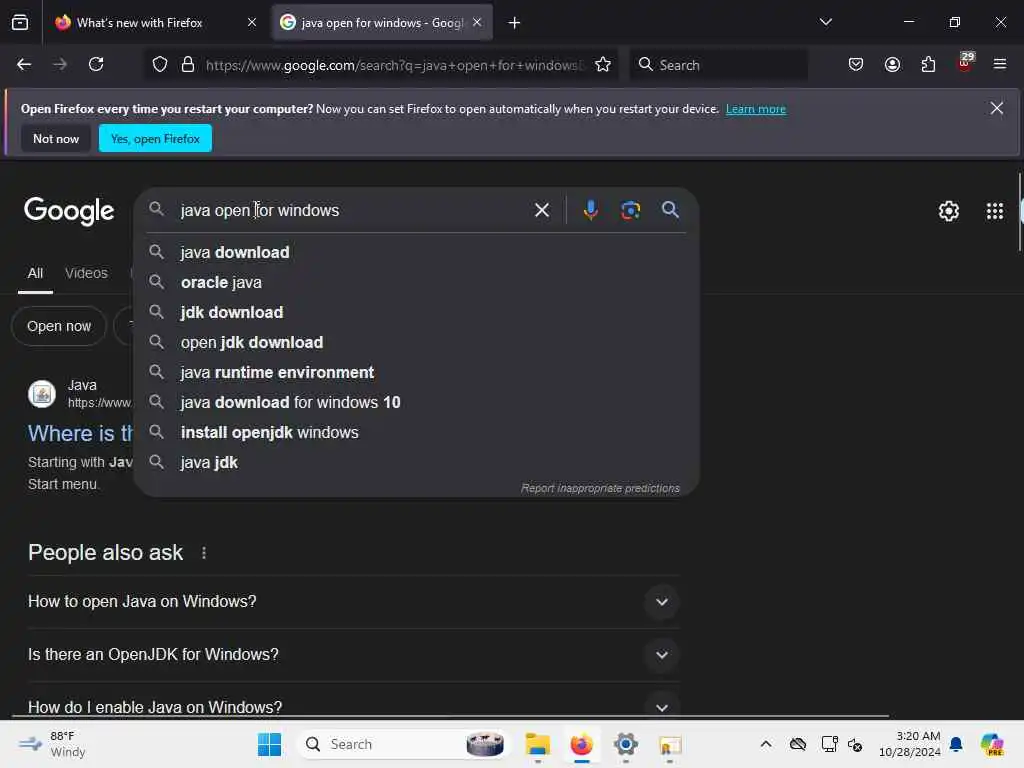This screenshot has height=768, width=1024.
Task: List all tabs dropdown arrow
Action: (825, 22)
